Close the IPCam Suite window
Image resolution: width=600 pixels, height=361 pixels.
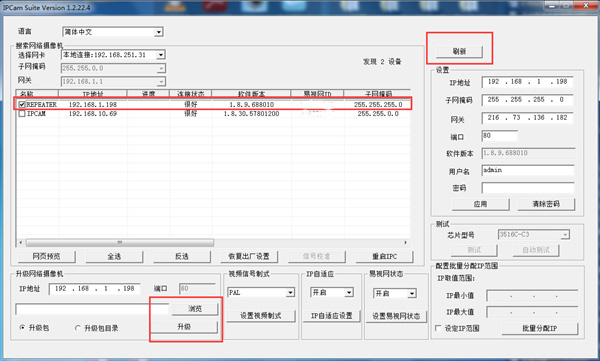coord(586,5)
